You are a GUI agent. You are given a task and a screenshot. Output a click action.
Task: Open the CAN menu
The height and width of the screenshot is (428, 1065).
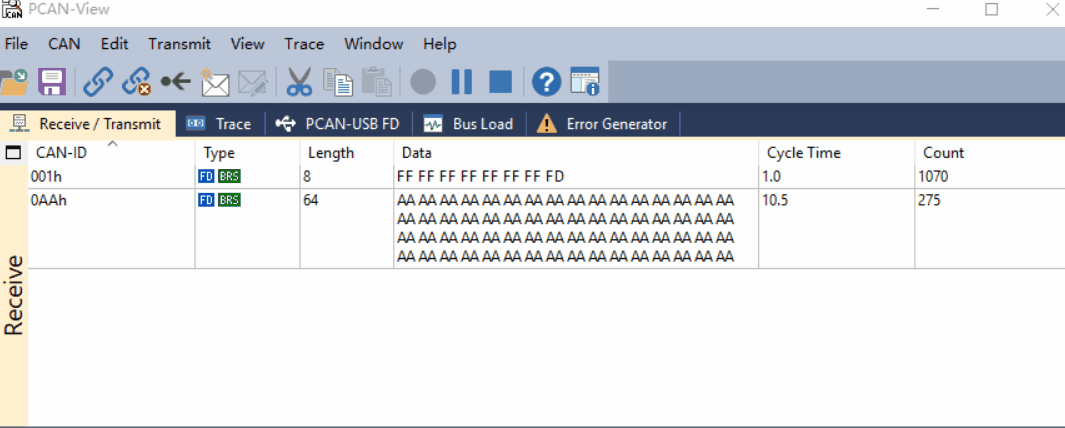(x=64, y=44)
